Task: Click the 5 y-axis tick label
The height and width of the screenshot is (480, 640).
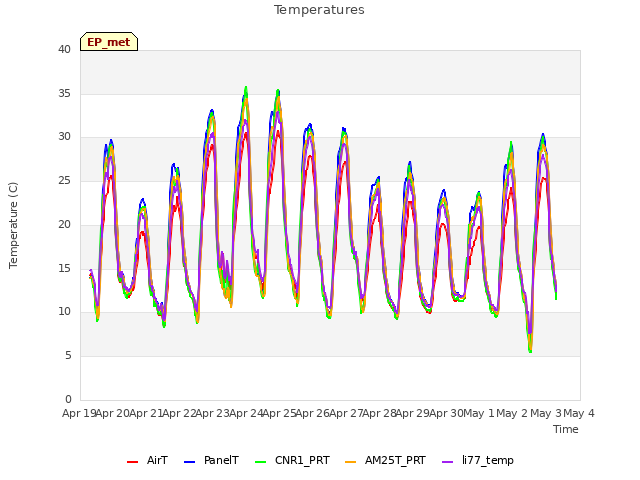Action: (68, 356)
